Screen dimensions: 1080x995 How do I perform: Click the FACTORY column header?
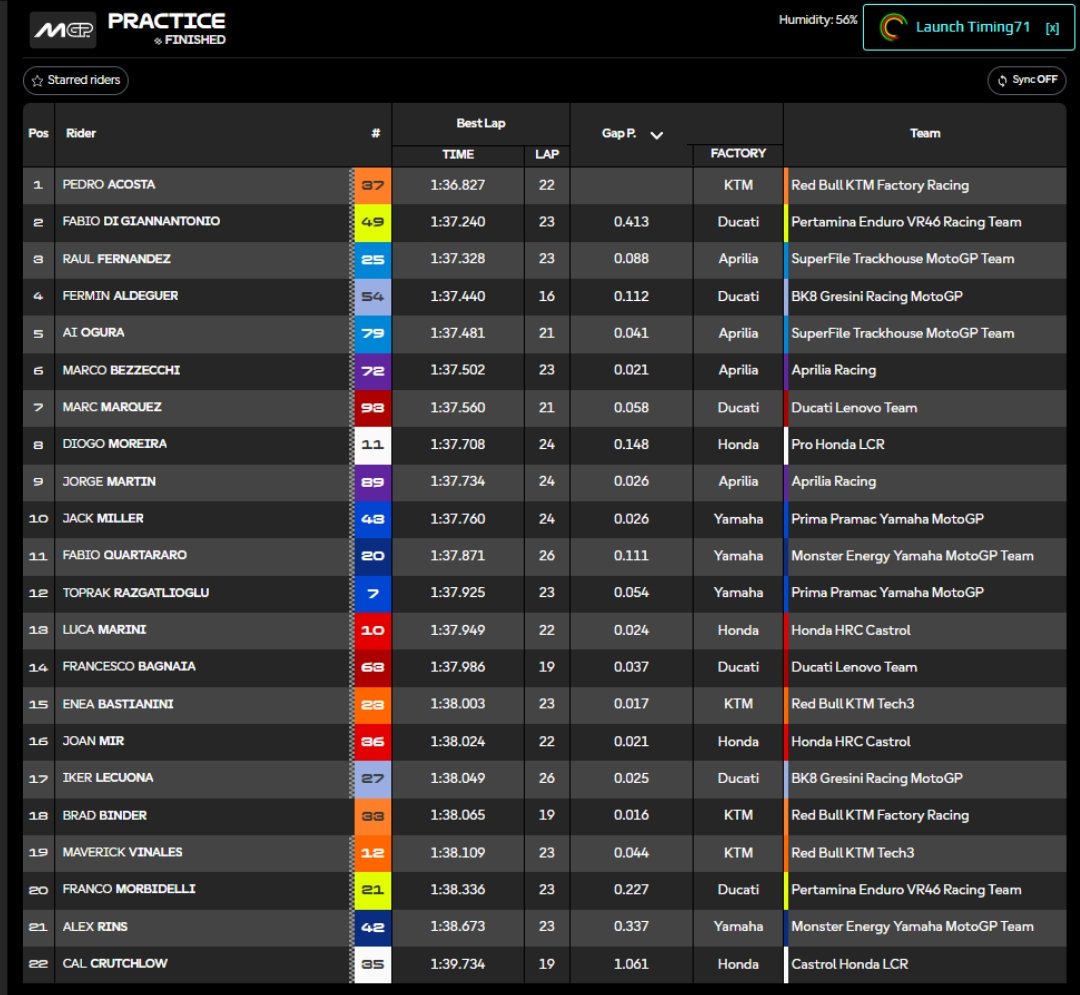click(x=738, y=153)
